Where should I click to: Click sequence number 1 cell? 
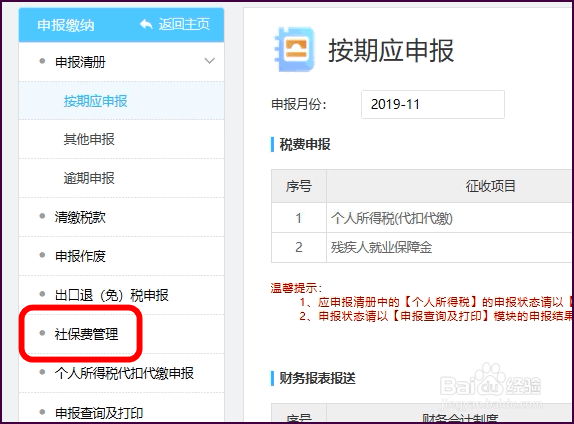tap(299, 218)
